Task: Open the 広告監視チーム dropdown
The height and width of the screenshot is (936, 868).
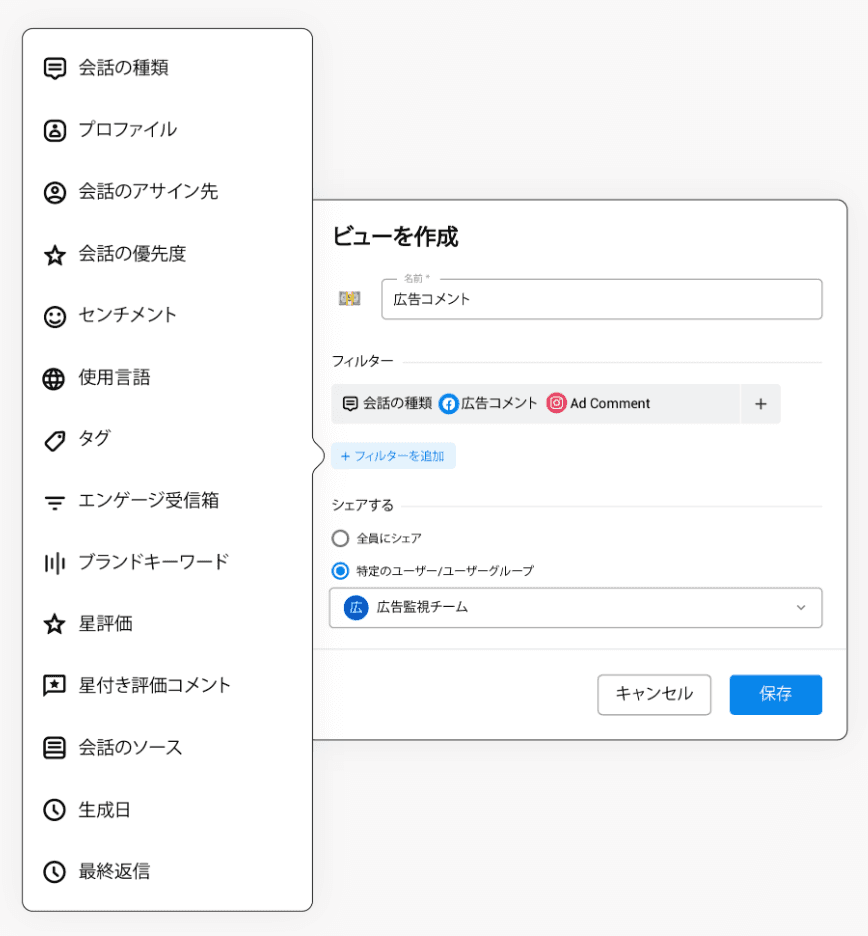Action: (575, 608)
